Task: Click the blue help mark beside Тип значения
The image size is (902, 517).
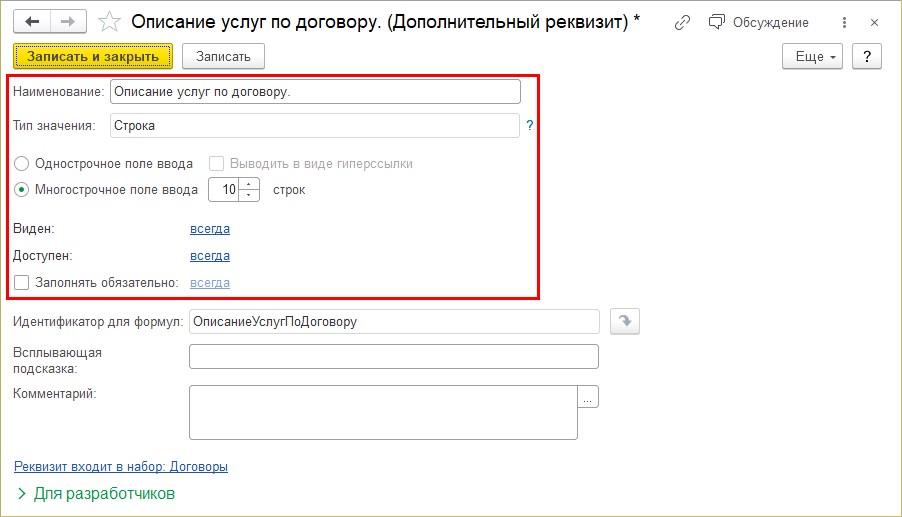Action: [530, 126]
